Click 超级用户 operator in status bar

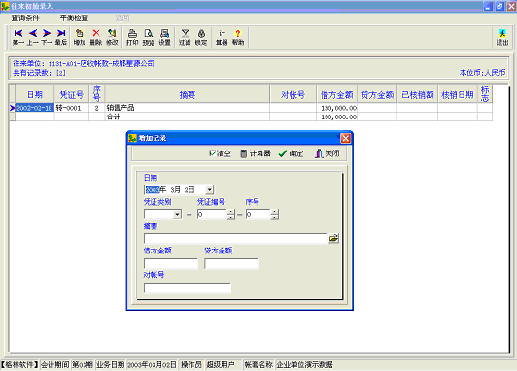tap(221, 365)
